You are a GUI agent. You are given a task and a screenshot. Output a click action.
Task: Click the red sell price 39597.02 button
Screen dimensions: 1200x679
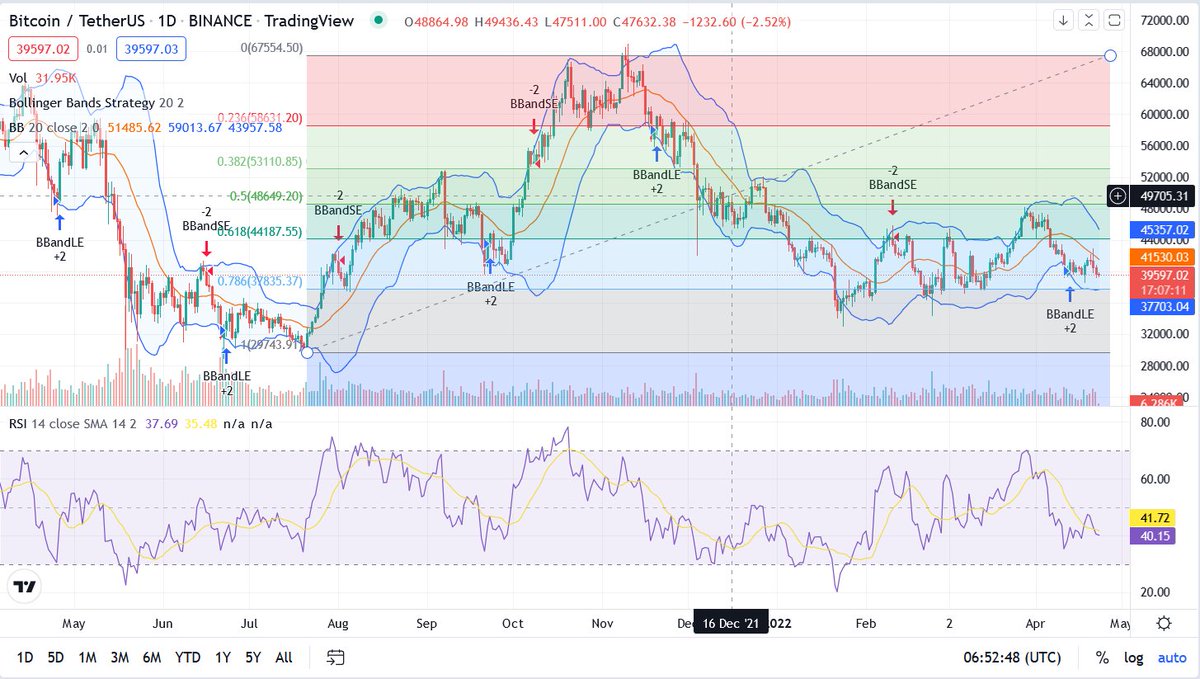tap(41, 47)
